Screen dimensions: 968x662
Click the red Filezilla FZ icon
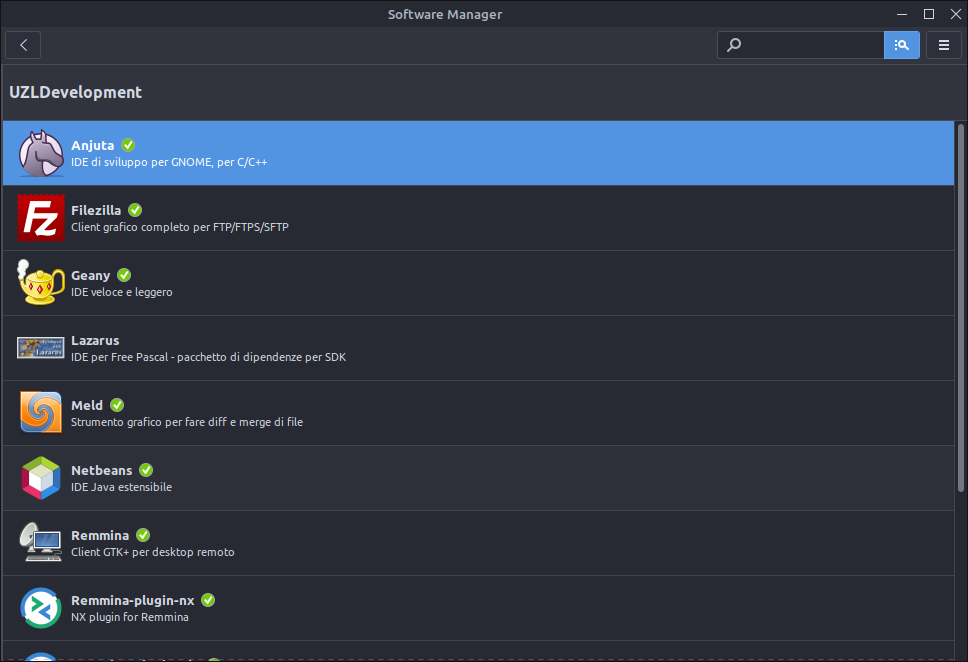(41, 218)
